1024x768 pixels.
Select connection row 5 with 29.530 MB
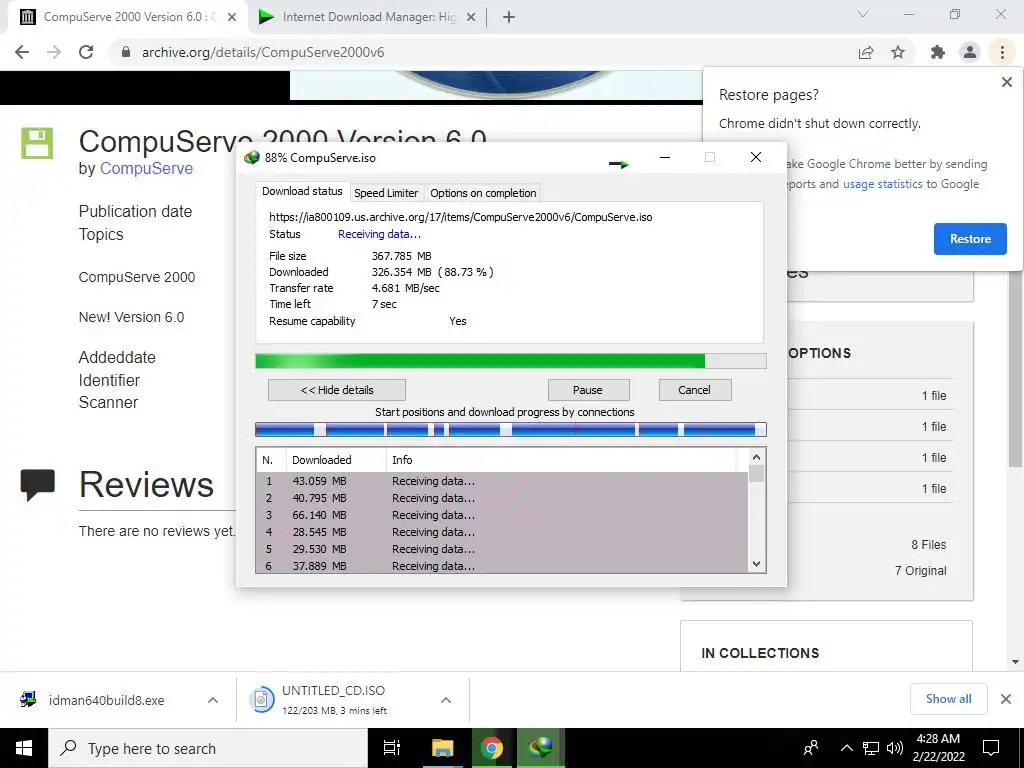pos(502,549)
